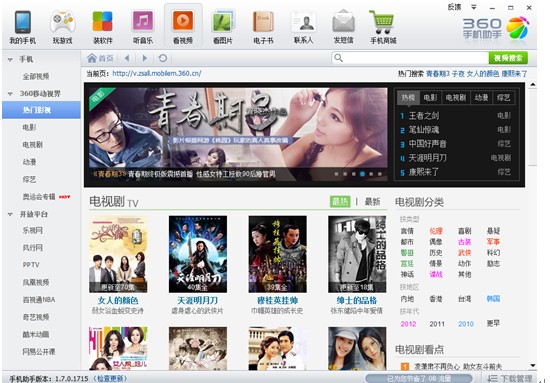
Task: Select 综艺 in sidebar
Action: click(x=29, y=179)
